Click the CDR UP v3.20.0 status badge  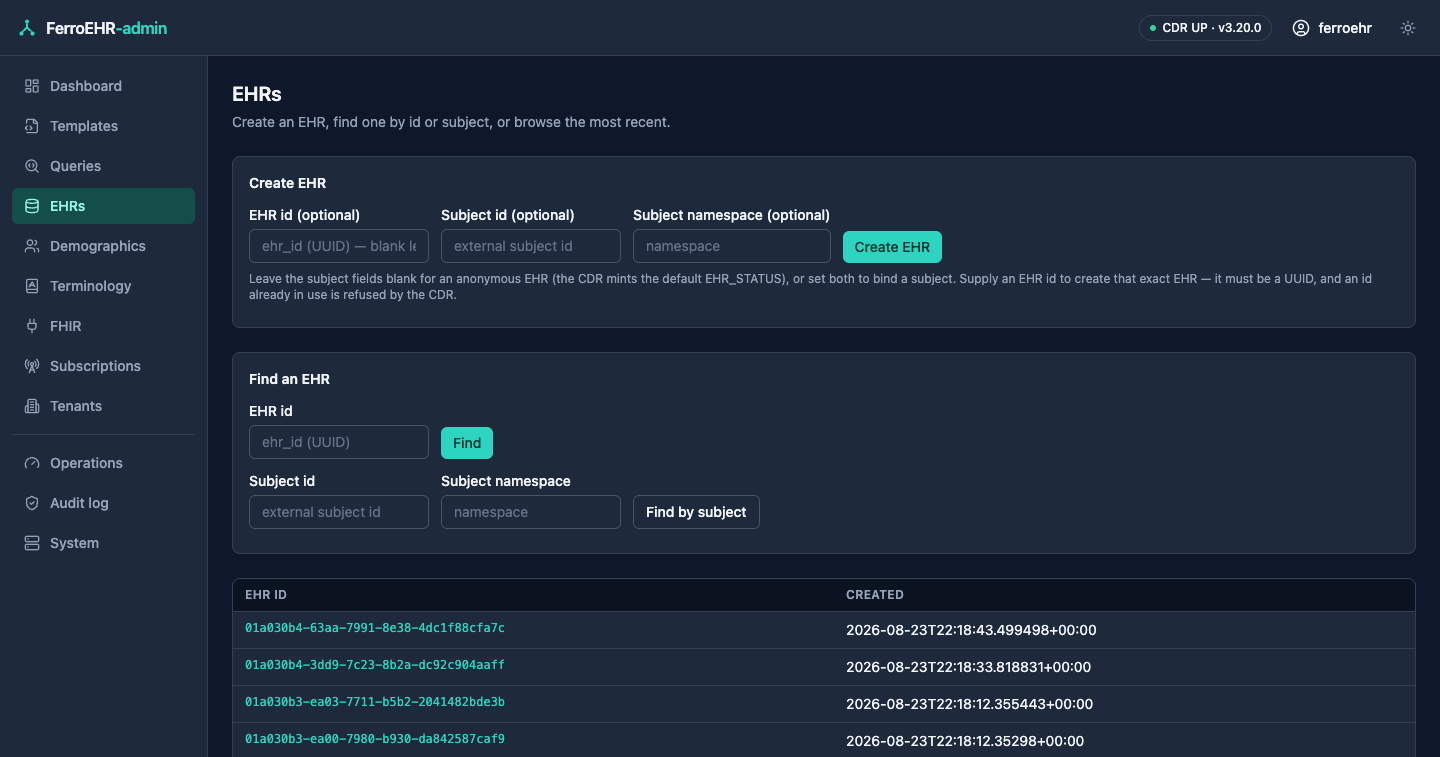1205,28
